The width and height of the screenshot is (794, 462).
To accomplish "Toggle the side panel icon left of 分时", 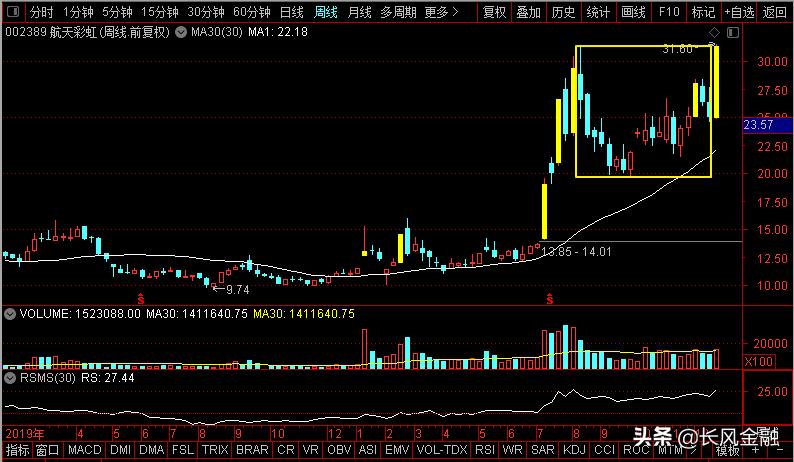I will (x=13, y=11).
